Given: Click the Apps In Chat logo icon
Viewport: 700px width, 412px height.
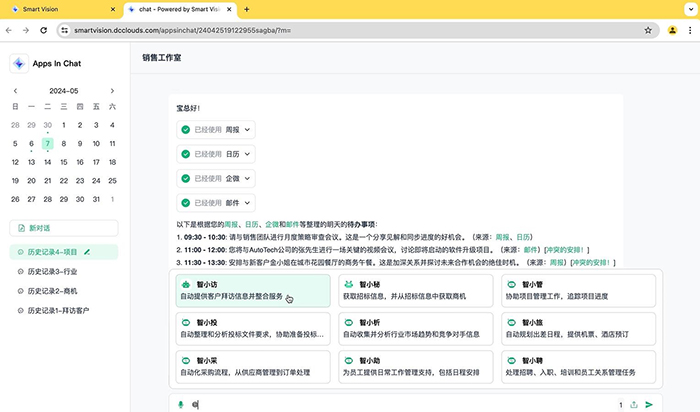Looking at the screenshot, I should coord(19,63).
